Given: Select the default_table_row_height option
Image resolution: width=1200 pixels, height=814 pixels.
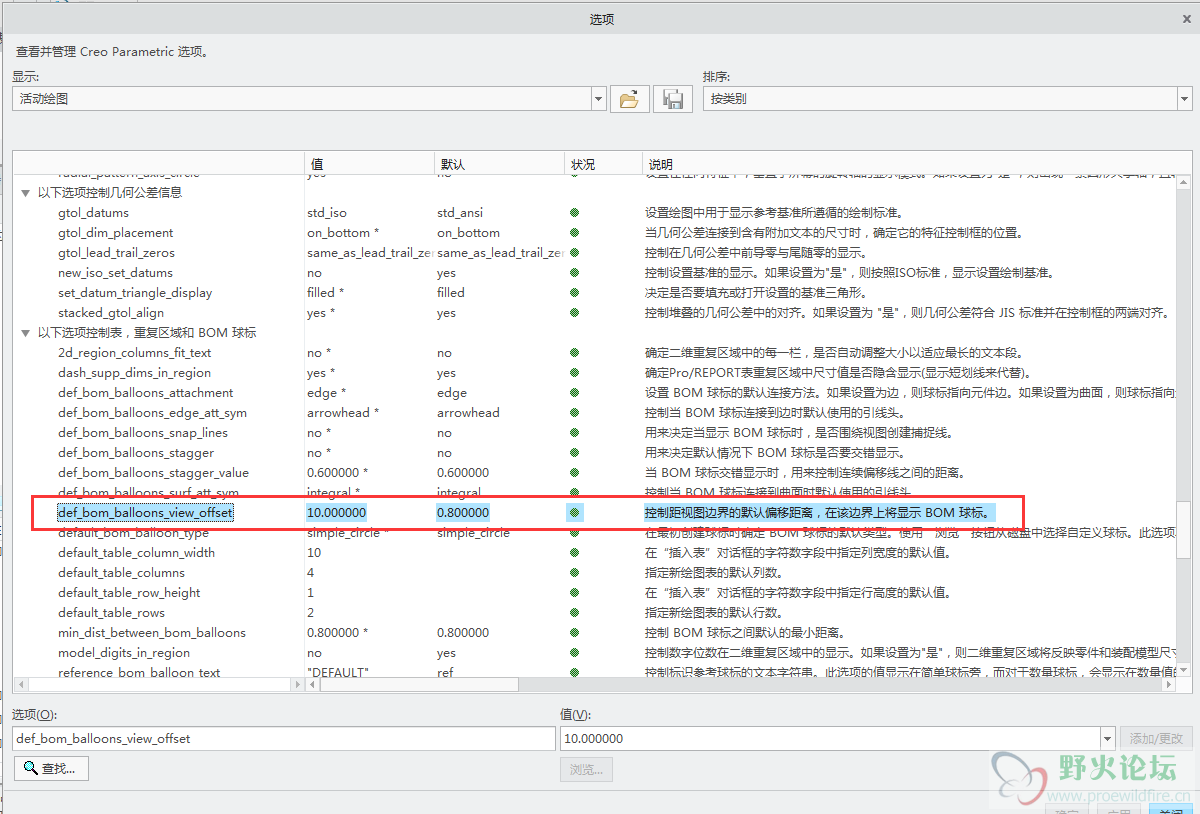Looking at the screenshot, I should [129, 593].
